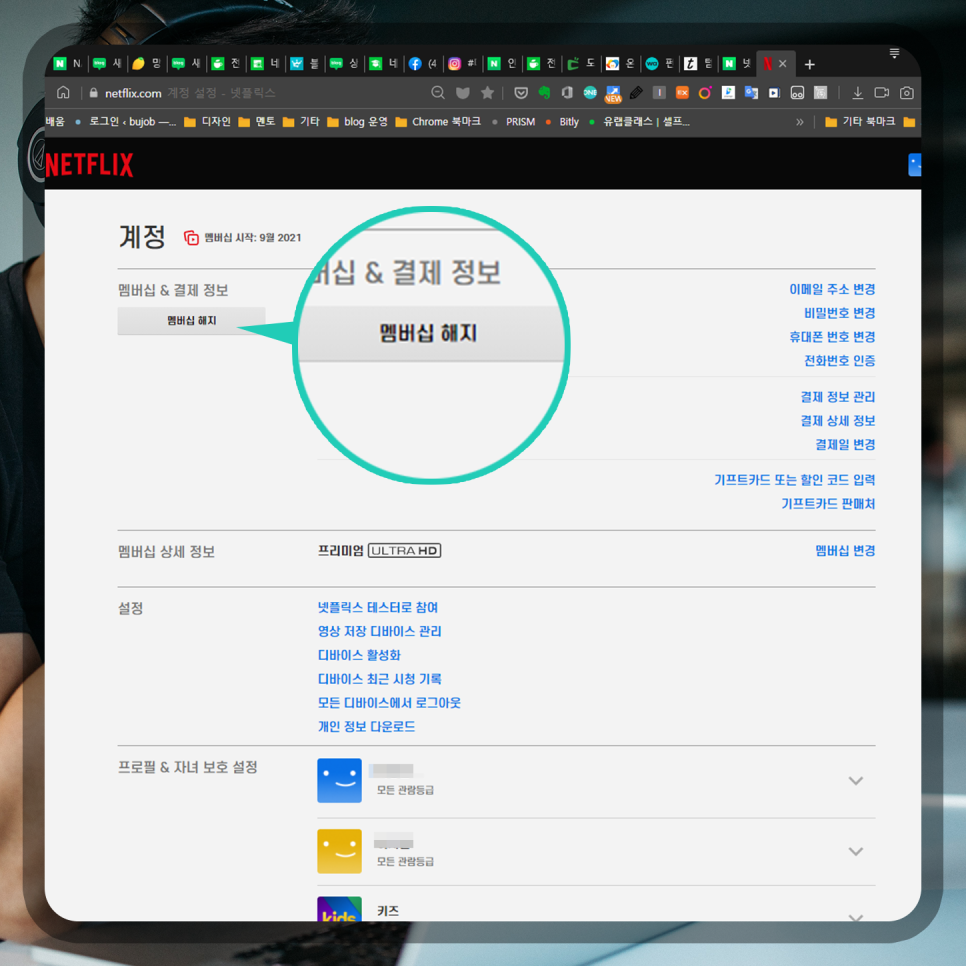Screen dimensions: 966x966
Task: Click '넷플릭스 테스터로 참여' link
Action: pyautogui.click(x=378, y=607)
